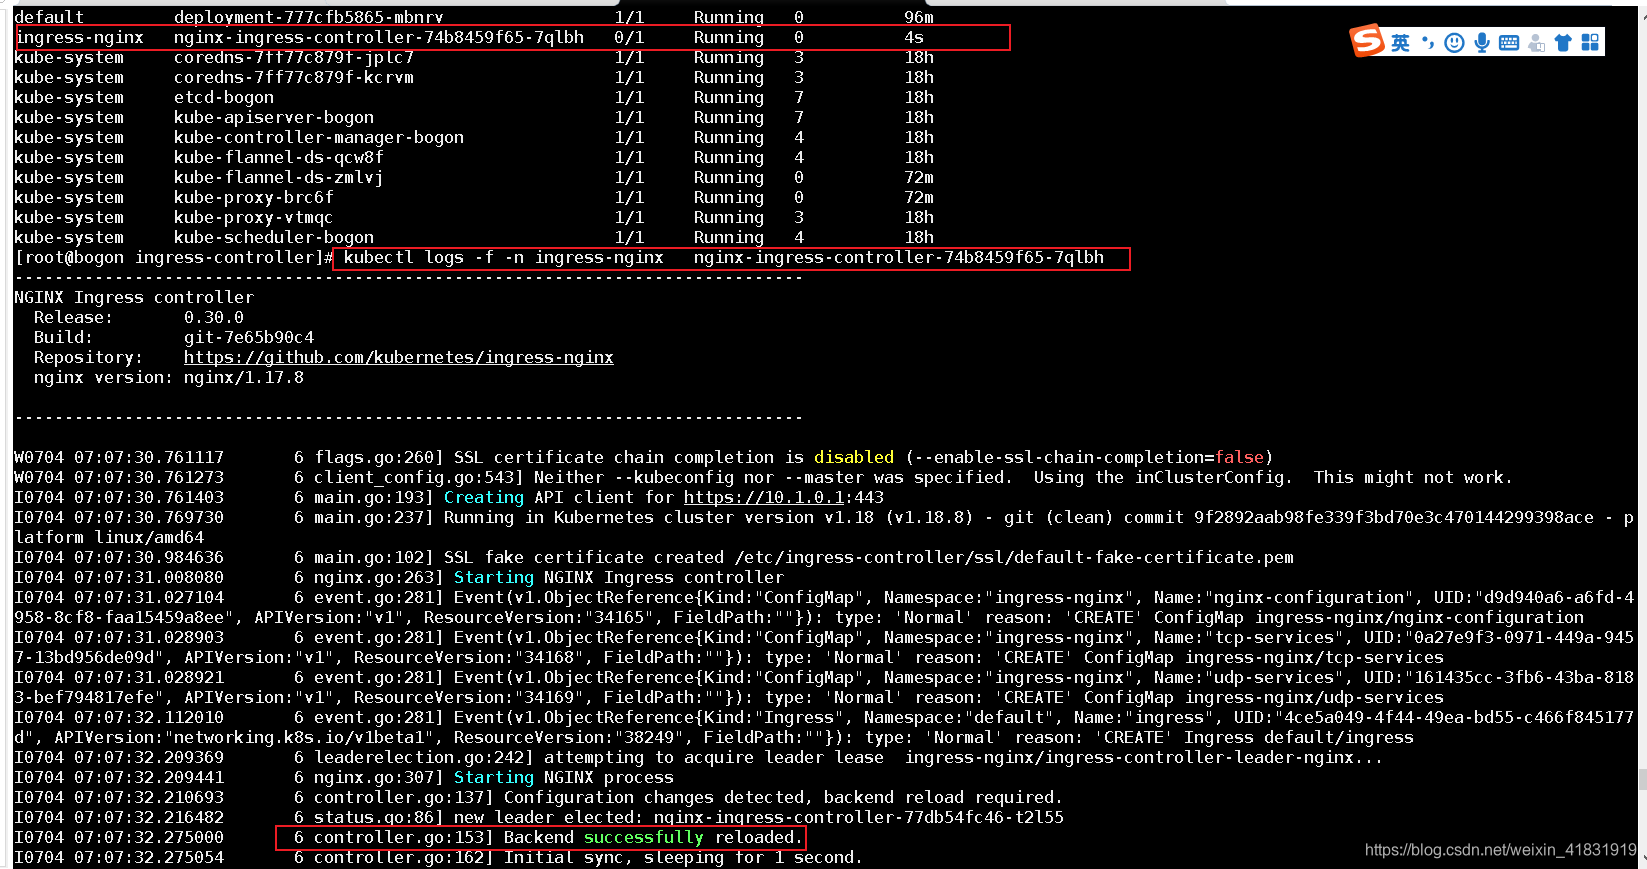Click 'Configuration changes detected, backend reload required.' line
Screen dimensions: 1647x869
coord(783,797)
